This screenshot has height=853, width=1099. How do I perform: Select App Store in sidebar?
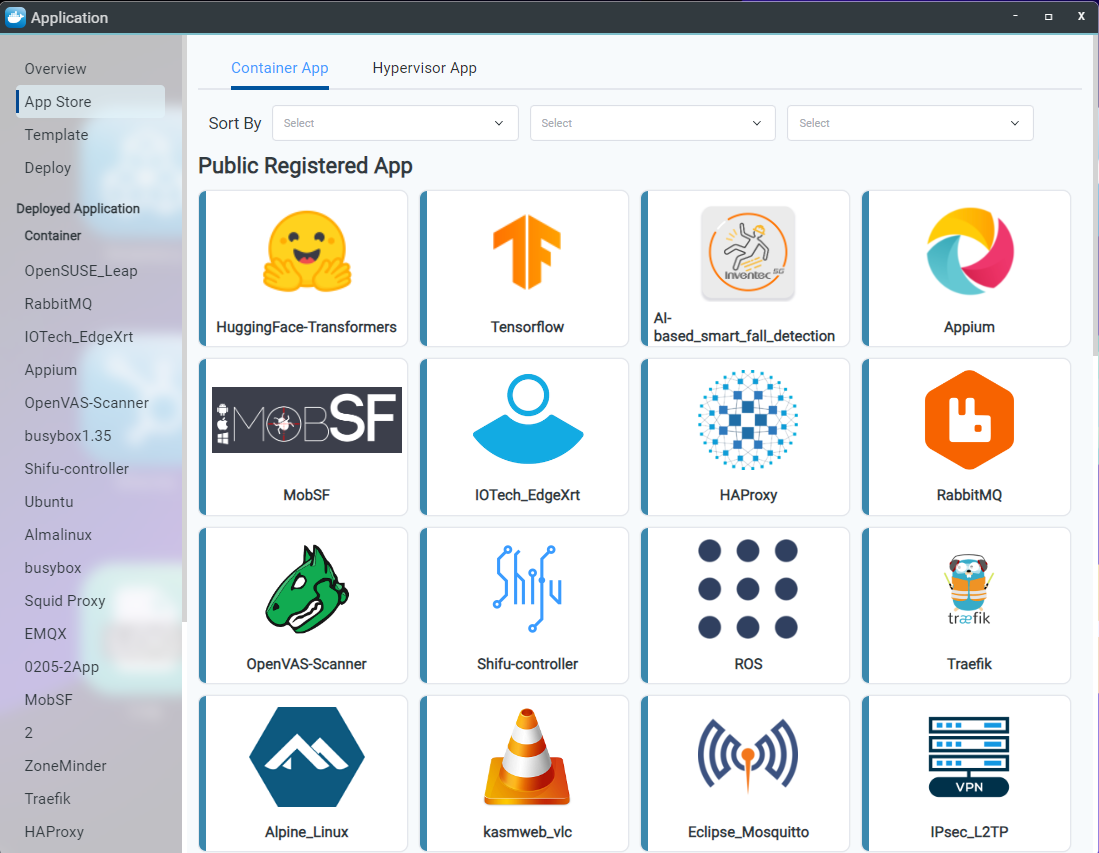(x=90, y=102)
